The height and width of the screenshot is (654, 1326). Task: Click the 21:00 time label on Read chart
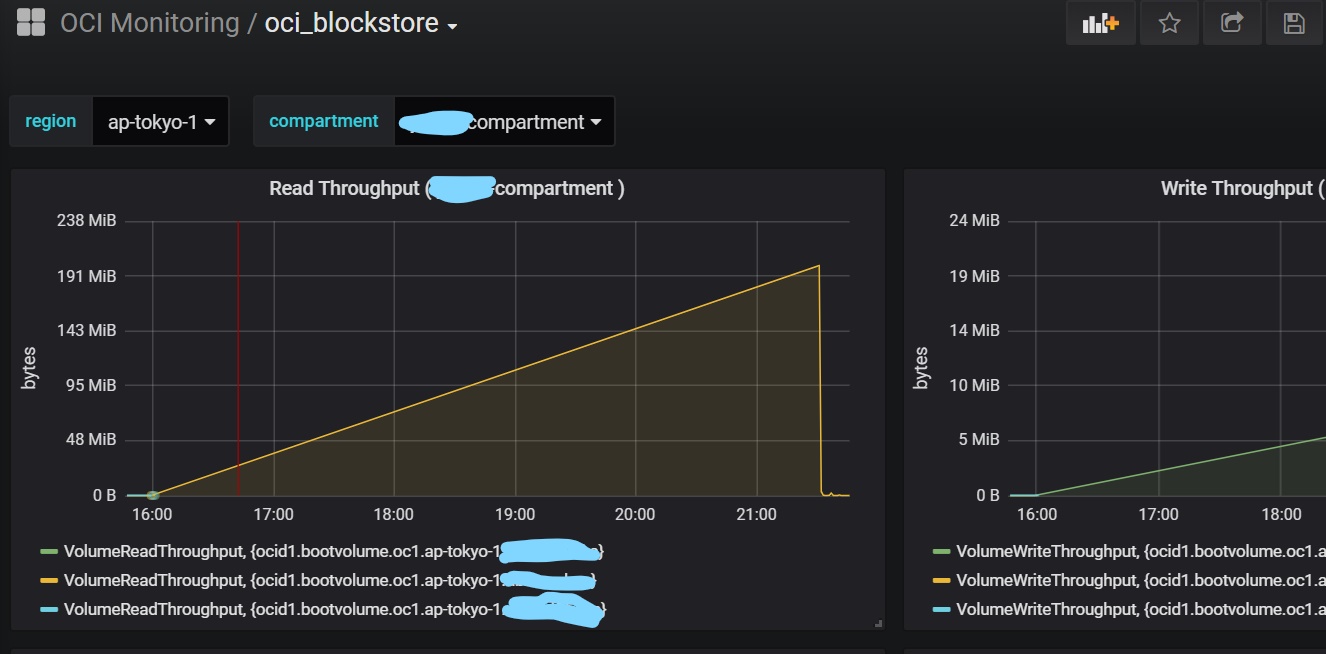tap(756, 514)
